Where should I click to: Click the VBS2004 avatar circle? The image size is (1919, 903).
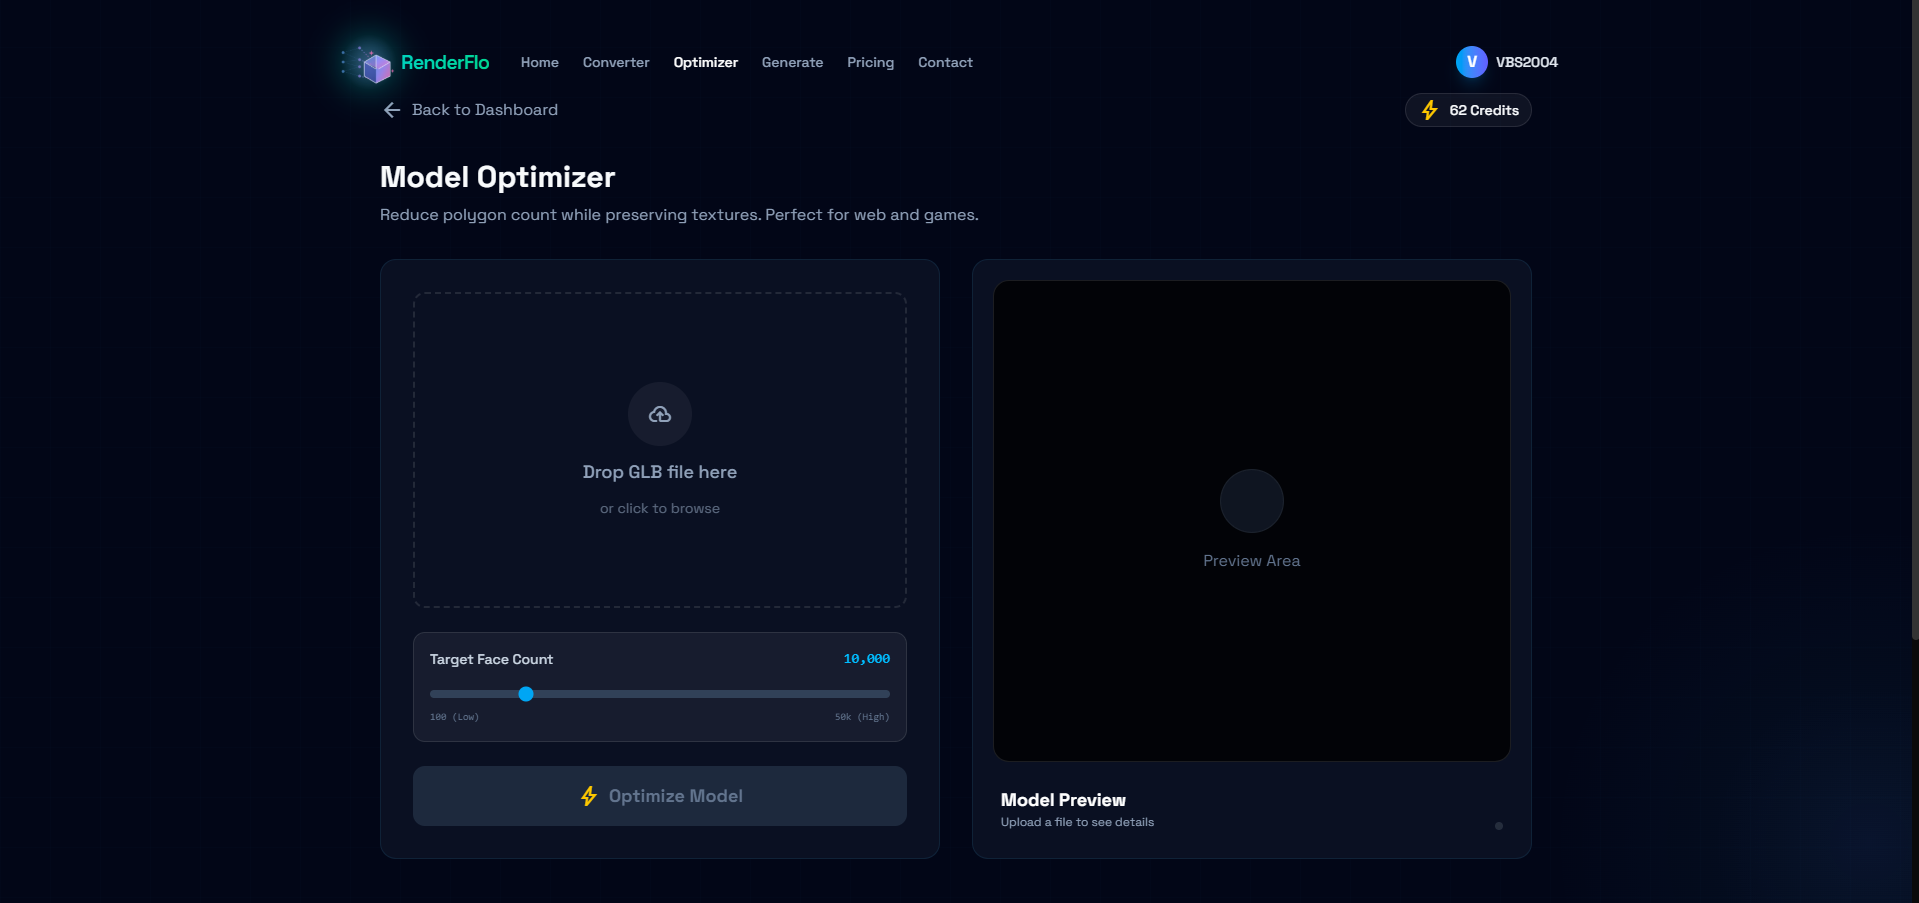pyautogui.click(x=1470, y=61)
